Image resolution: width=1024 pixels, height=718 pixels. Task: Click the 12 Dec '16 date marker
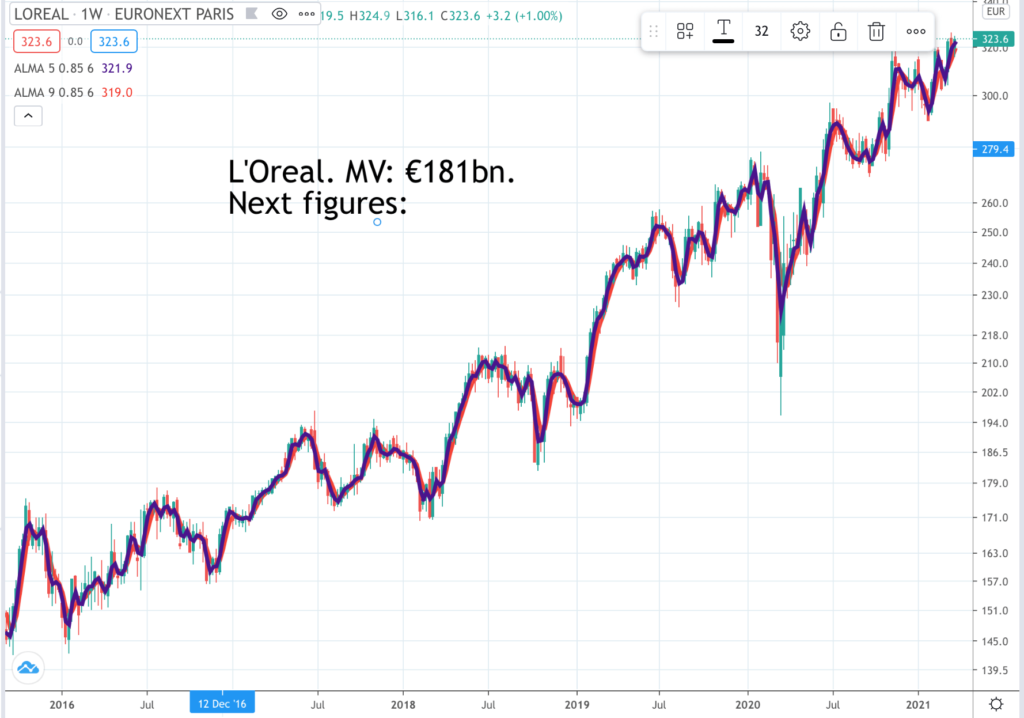(x=222, y=704)
